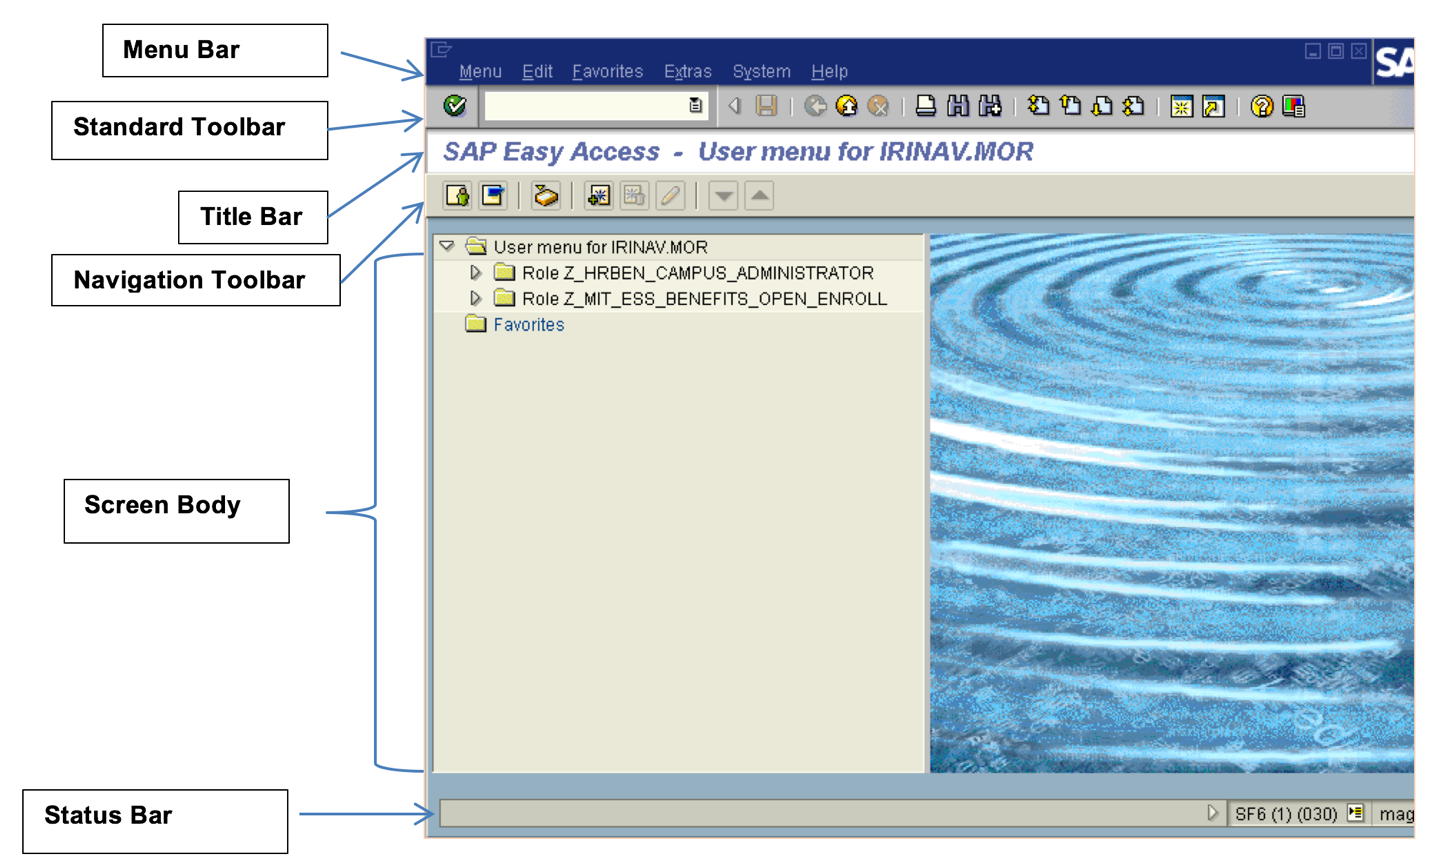Collapse the User menu for IRINAV.MOR node
Screen dimensions: 1439x868
click(x=447, y=246)
